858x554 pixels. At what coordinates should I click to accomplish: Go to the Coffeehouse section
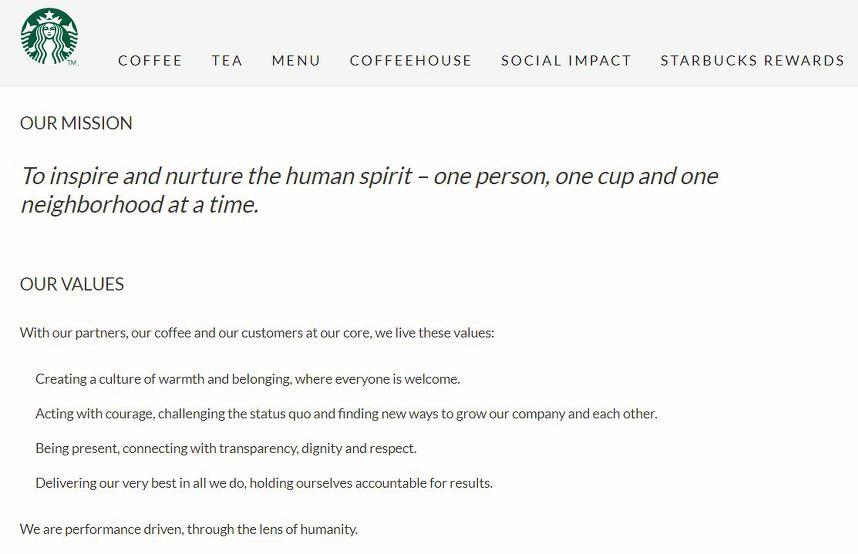pos(411,60)
